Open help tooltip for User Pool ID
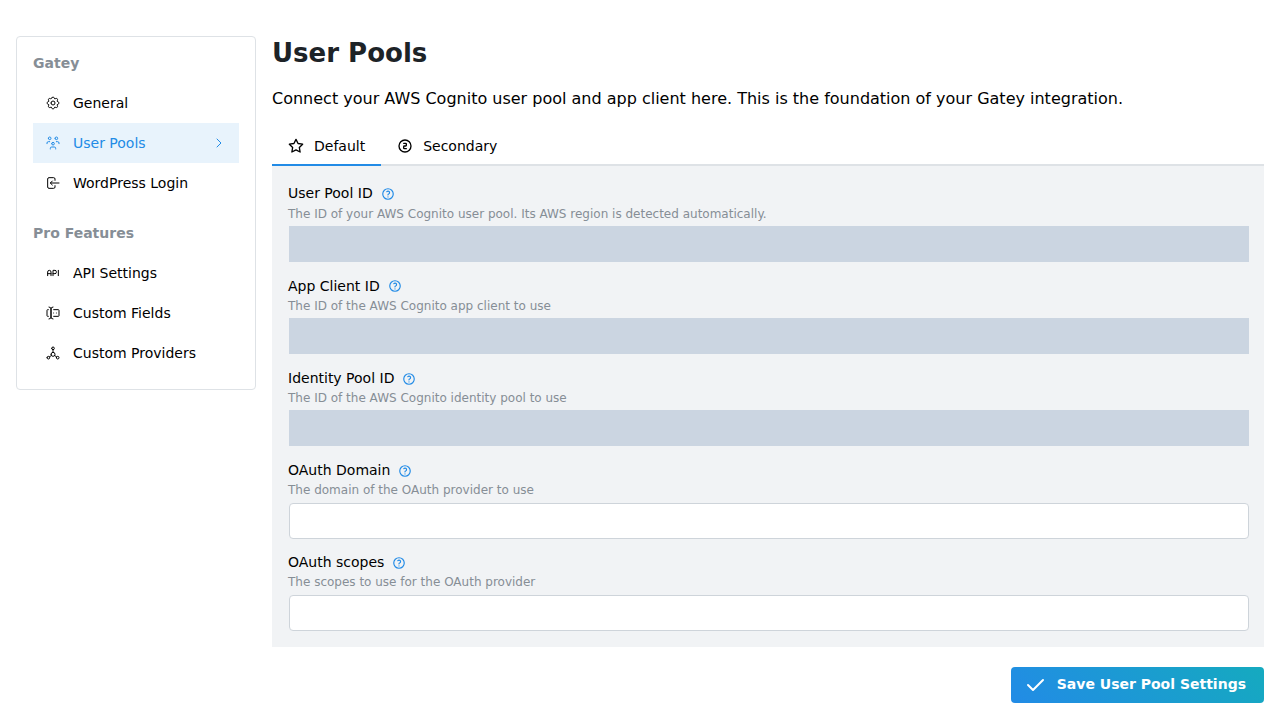Screen dimensions: 1280x718 (388, 194)
